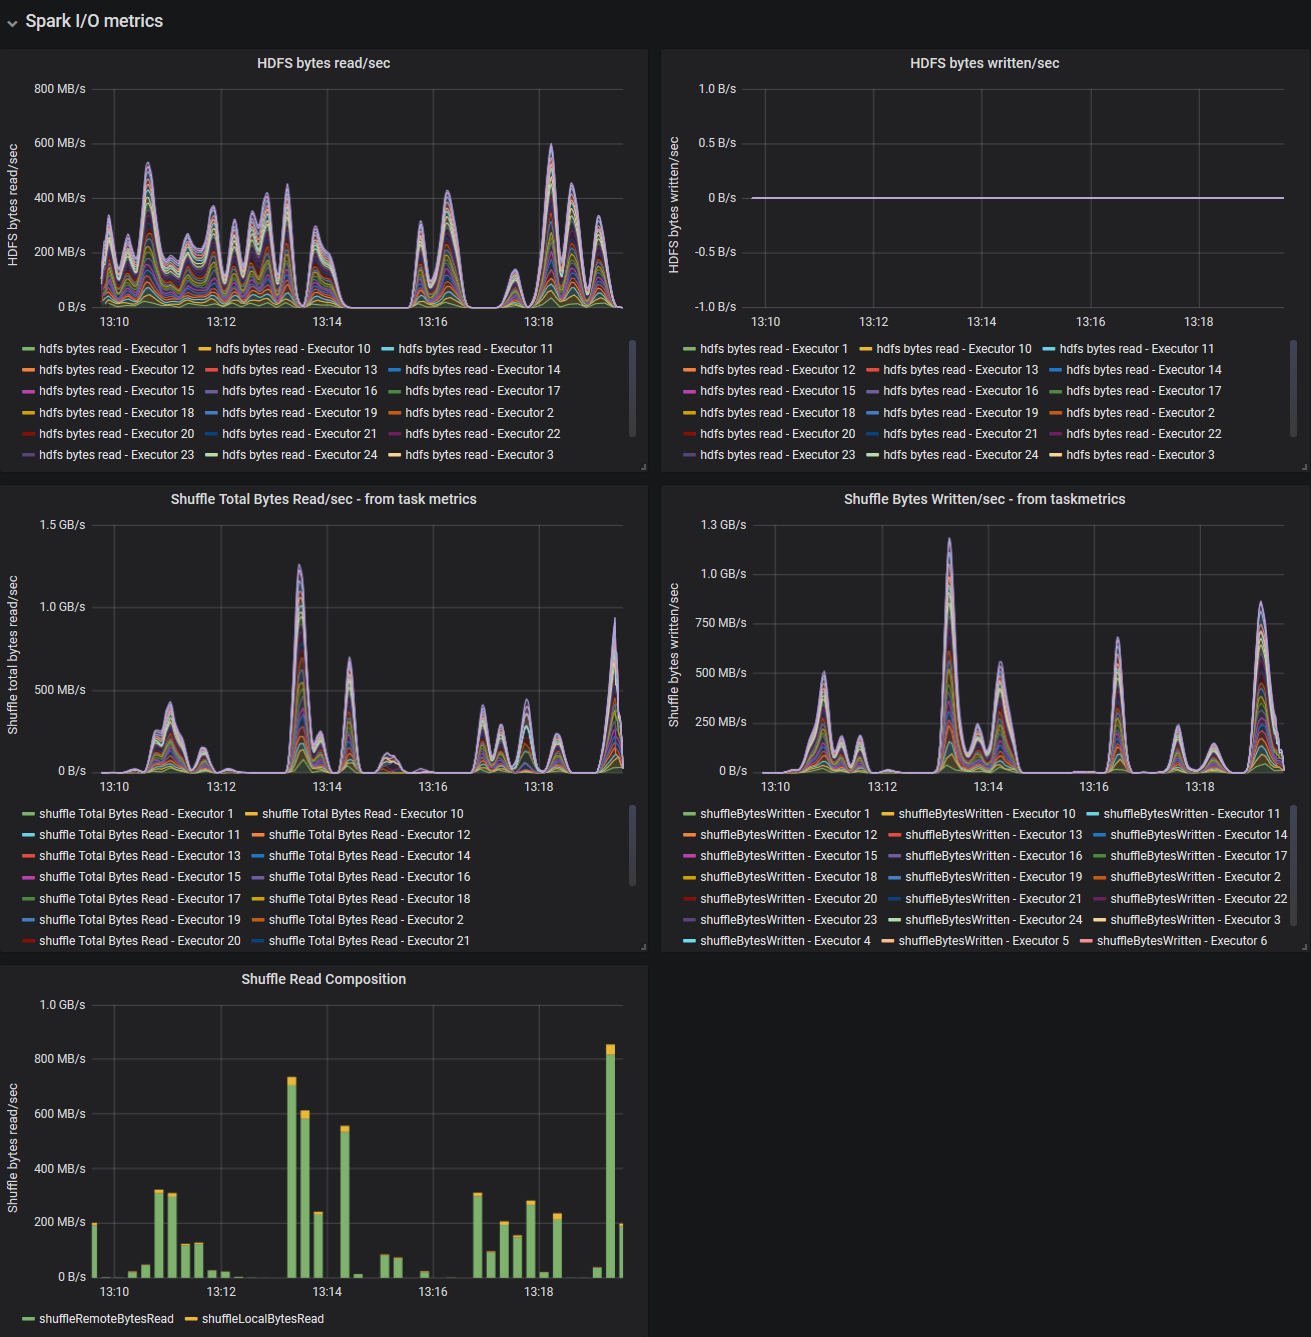Click legend scrollbar in HDFS bytes written/sec panel
The width and height of the screenshot is (1311, 1337).
coord(1293,389)
